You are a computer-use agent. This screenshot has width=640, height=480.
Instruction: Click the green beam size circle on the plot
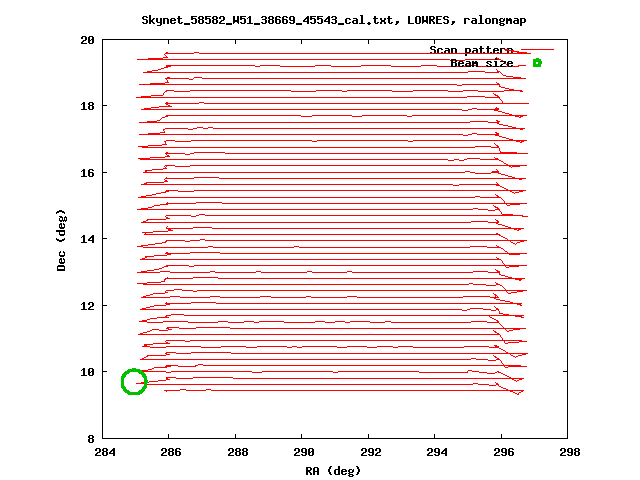(134, 382)
